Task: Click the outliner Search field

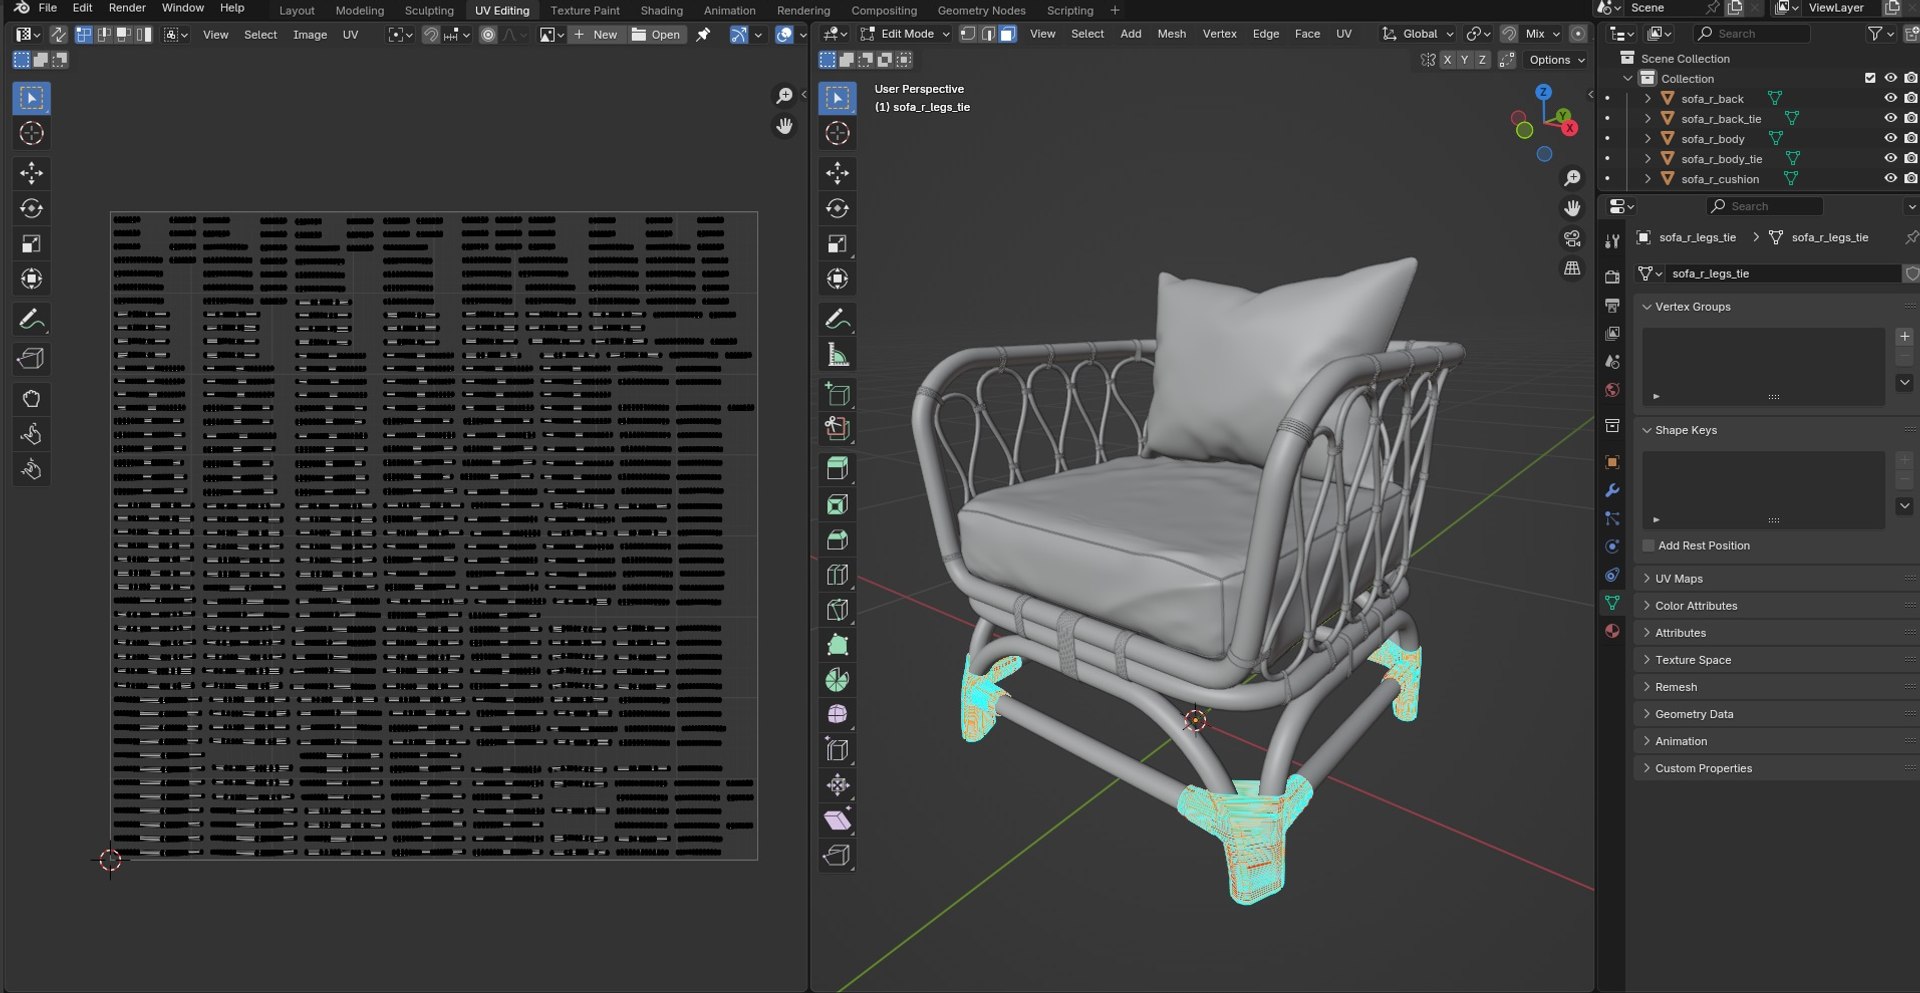Action: click(1752, 34)
